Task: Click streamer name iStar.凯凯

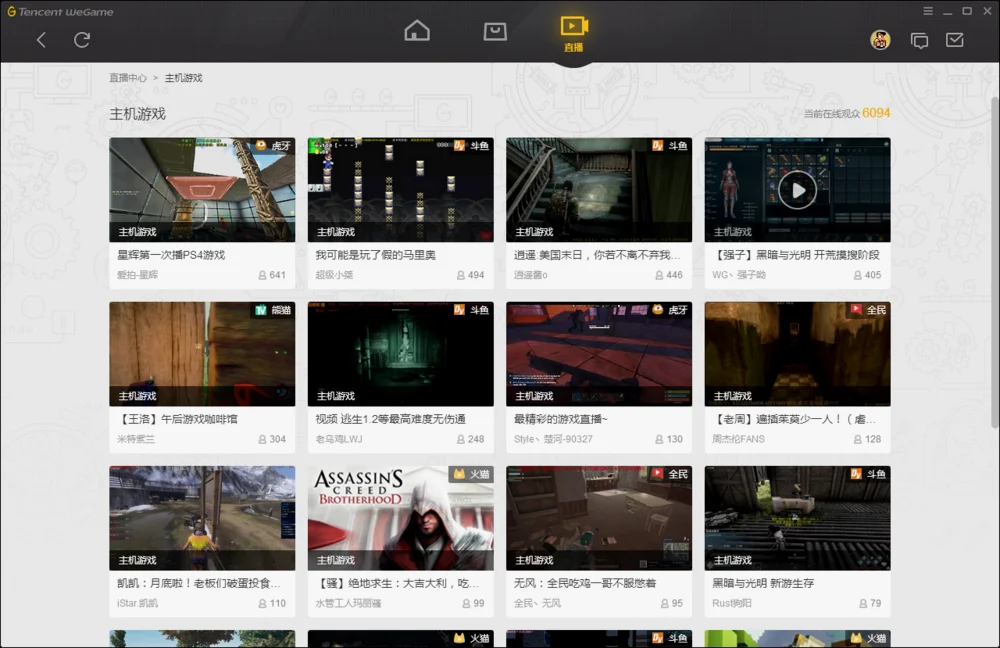Action: (x=137, y=603)
